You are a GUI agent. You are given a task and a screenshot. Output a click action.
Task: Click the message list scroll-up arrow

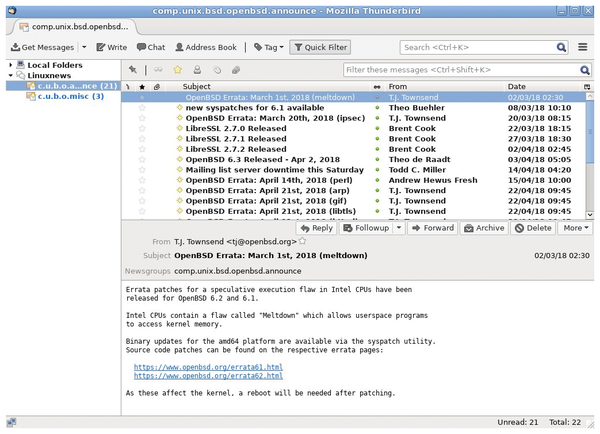(590, 96)
